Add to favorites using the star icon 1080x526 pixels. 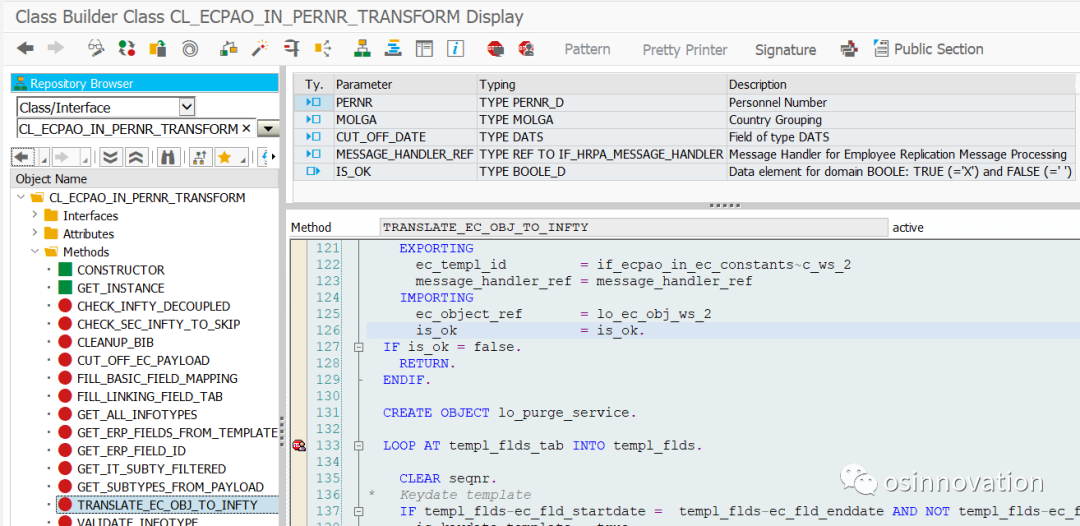(224, 157)
